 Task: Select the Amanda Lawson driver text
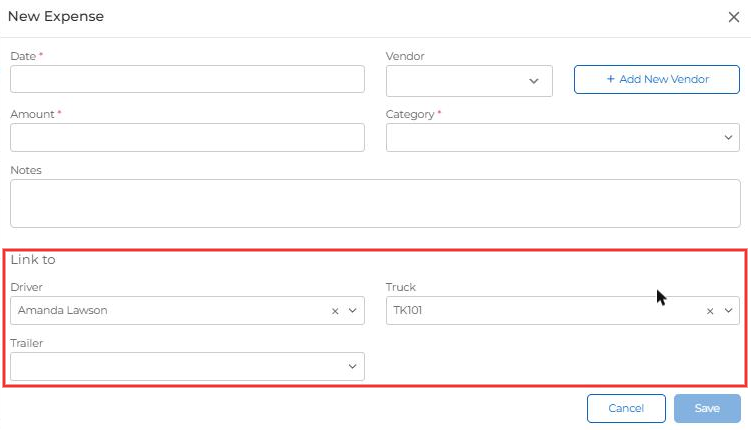point(63,310)
